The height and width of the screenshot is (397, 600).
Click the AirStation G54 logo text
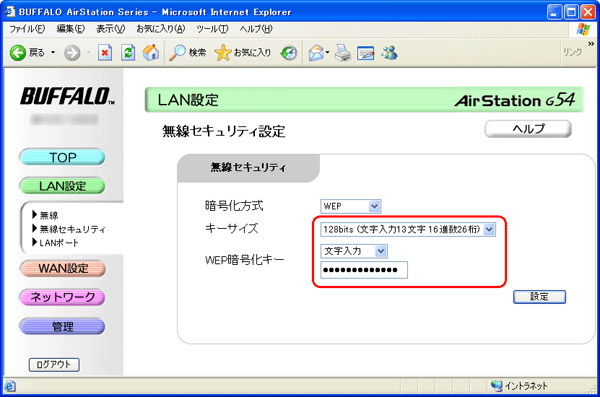coord(515,100)
